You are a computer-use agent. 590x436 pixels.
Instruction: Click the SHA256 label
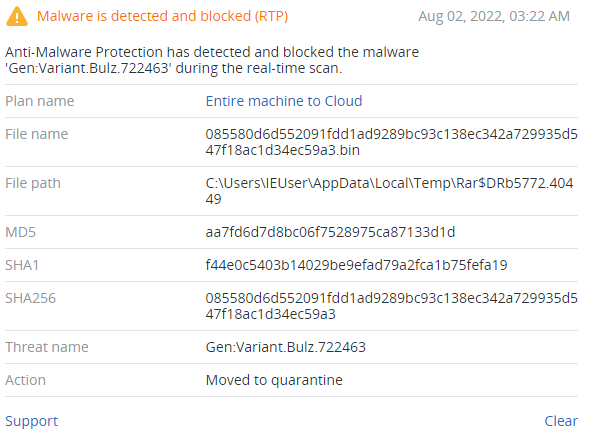click(30, 298)
